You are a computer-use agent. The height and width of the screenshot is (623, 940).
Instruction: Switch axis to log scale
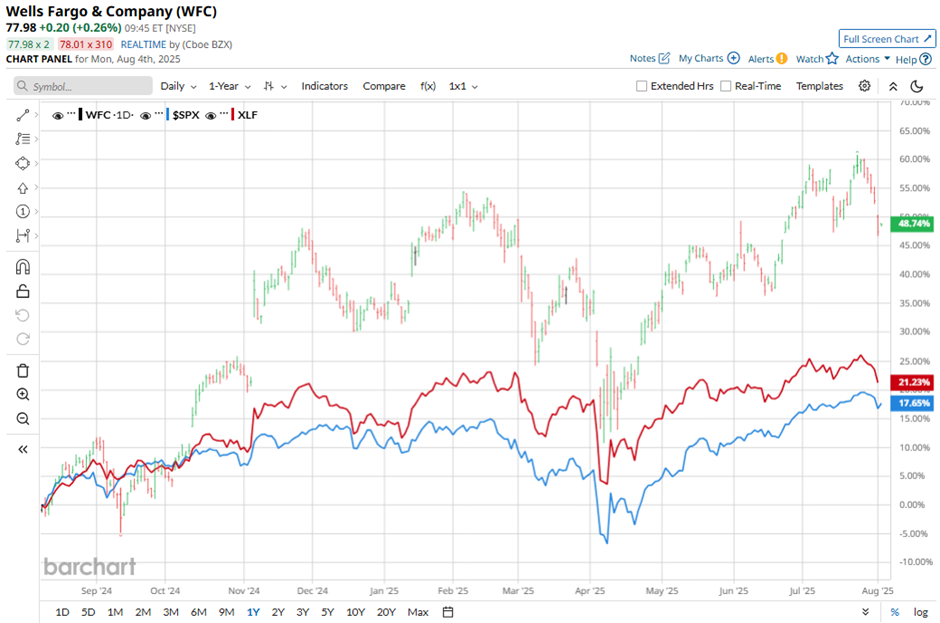tap(920, 612)
